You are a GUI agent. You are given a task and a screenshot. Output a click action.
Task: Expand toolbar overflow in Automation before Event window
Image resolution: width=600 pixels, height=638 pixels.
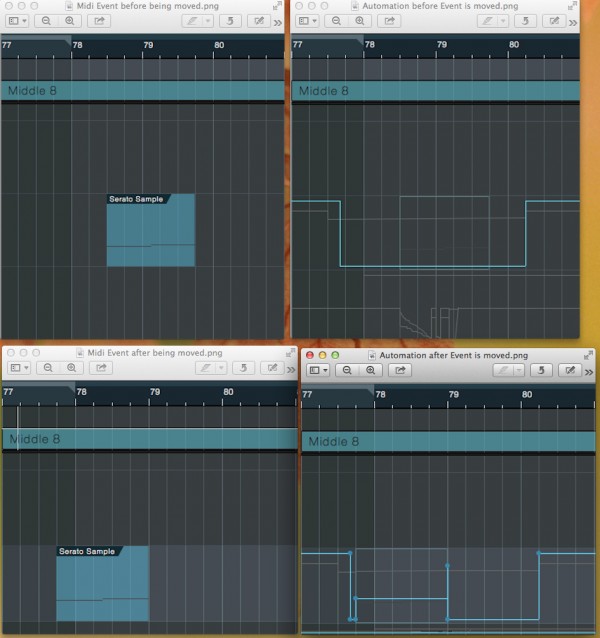573,23
